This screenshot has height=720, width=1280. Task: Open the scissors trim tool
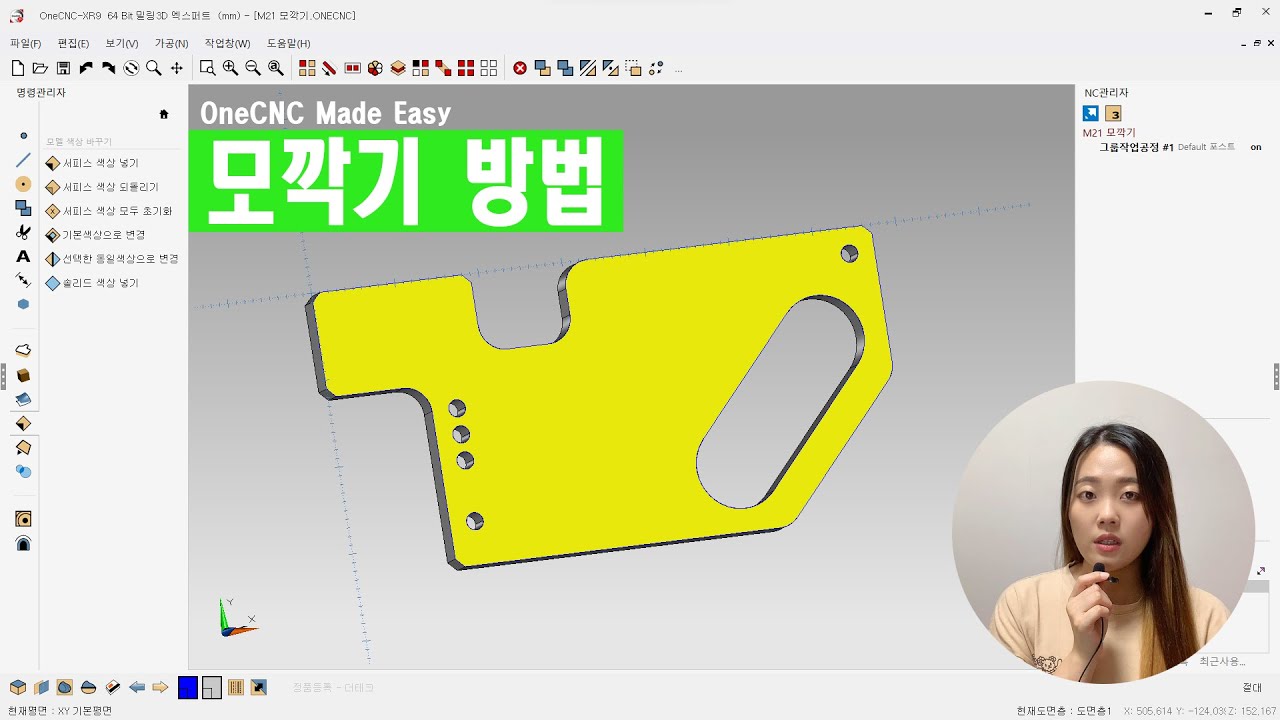pyautogui.click(x=24, y=232)
